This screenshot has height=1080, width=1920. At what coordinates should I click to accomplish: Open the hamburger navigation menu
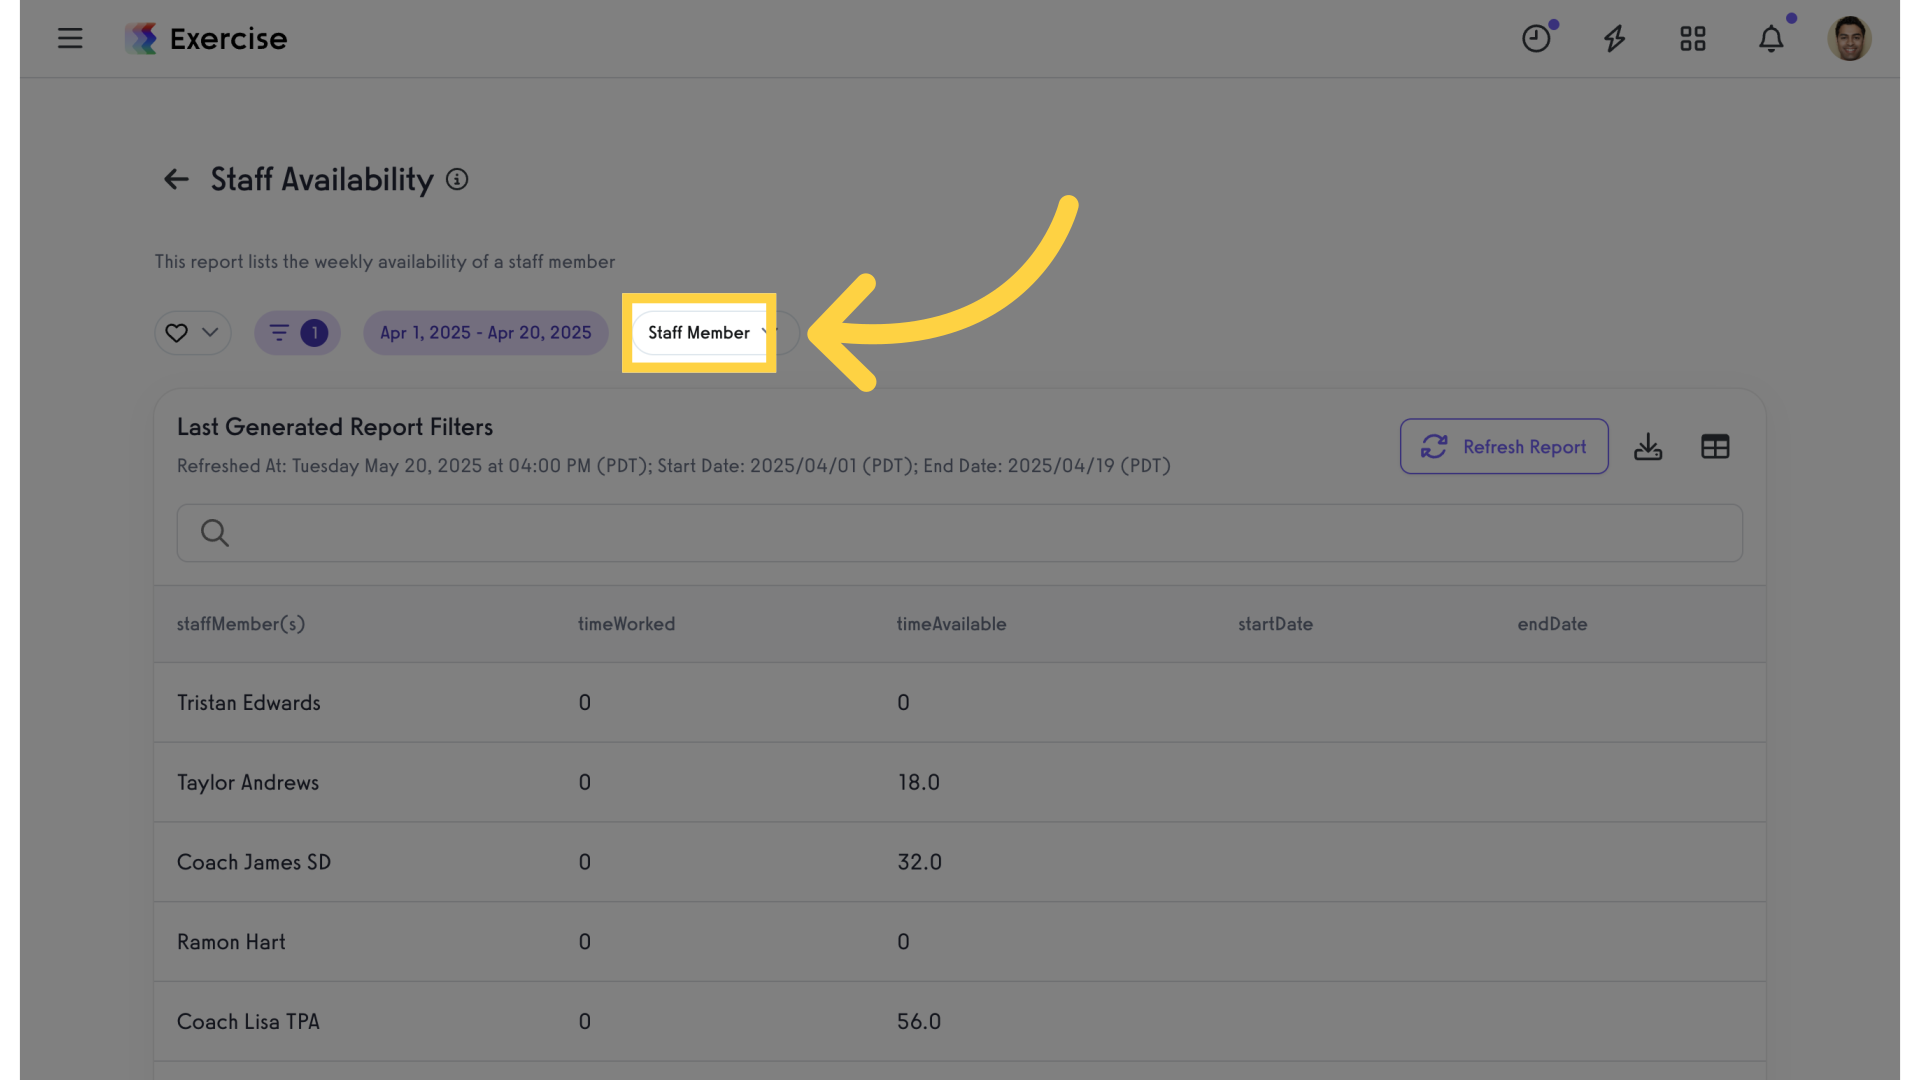click(70, 39)
